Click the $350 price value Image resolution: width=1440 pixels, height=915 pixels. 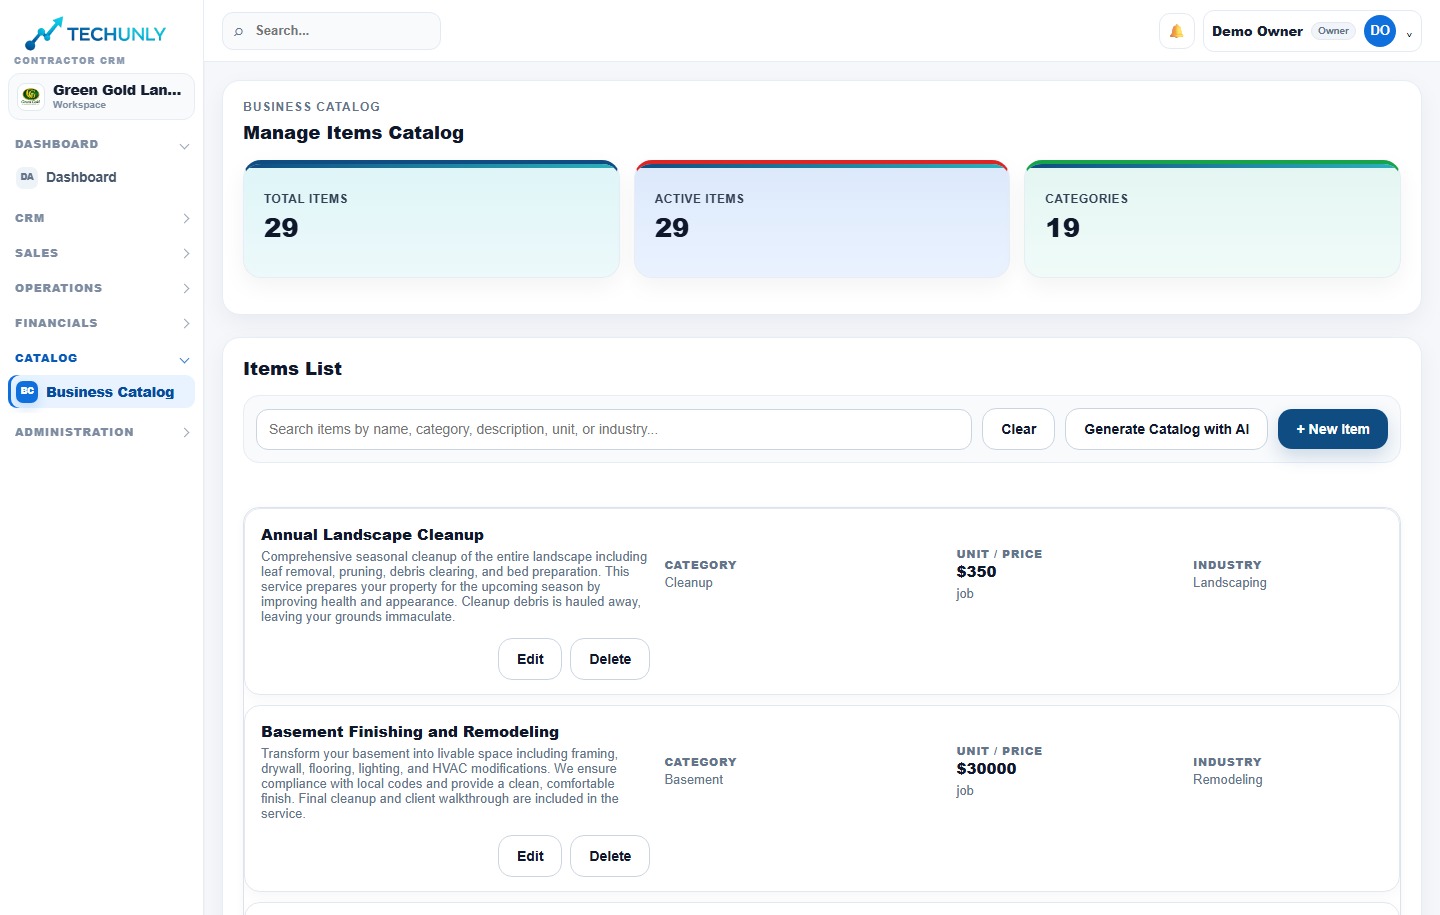pos(976,572)
